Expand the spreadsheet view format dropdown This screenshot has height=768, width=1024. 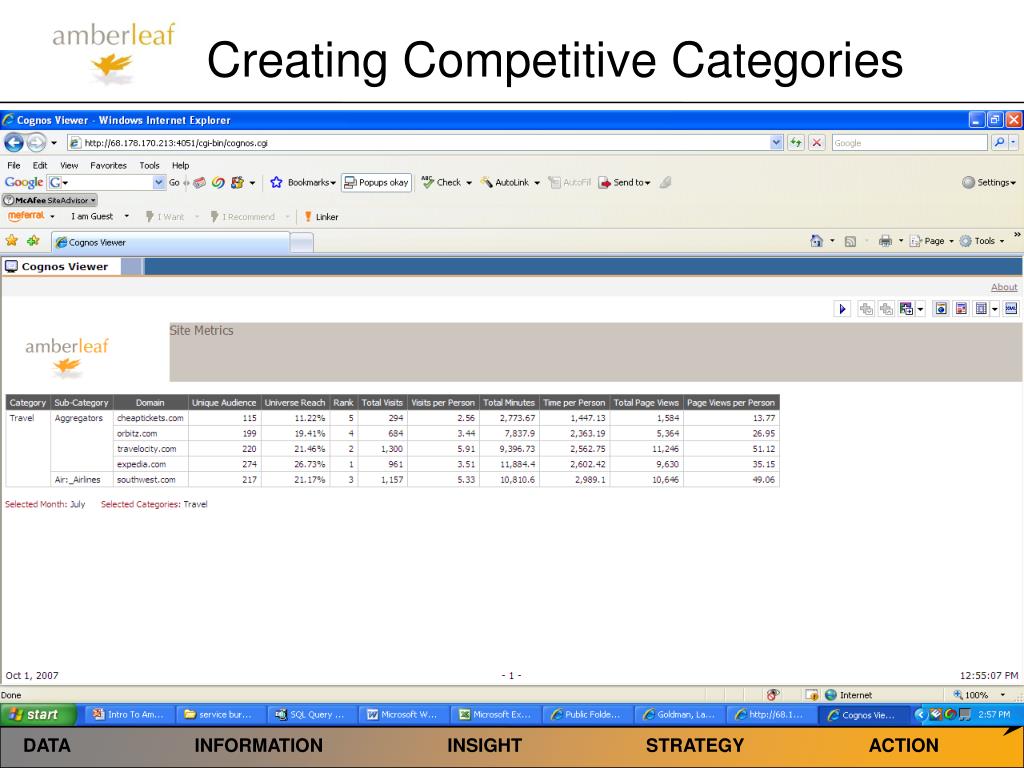click(x=995, y=309)
